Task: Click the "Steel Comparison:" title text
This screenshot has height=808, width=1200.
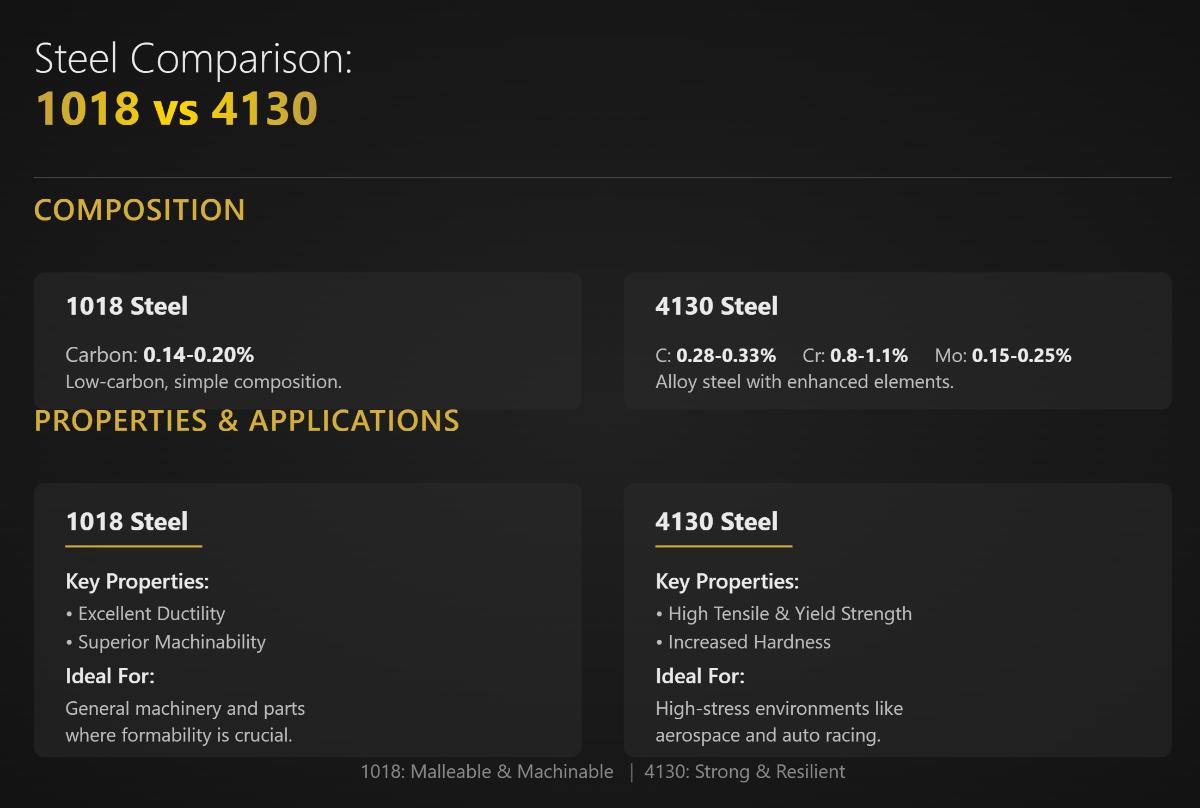Action: (x=193, y=59)
